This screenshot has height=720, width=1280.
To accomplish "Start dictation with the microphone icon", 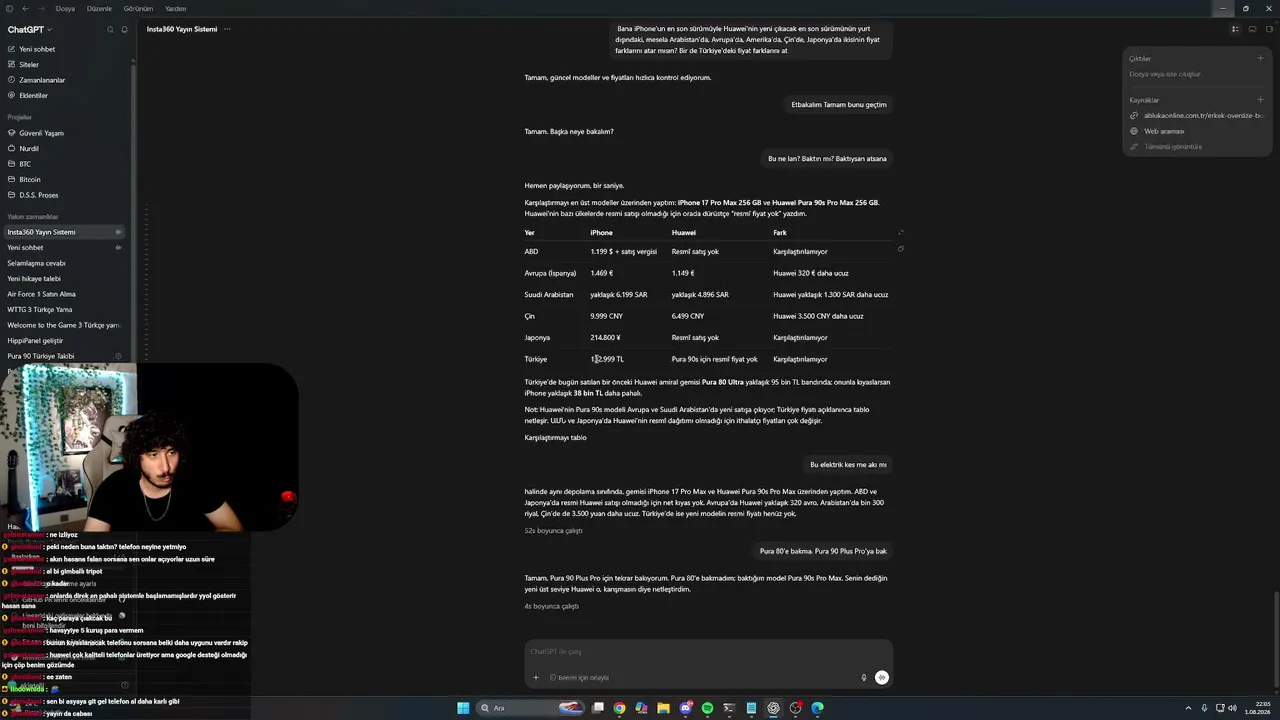I will click(864, 677).
